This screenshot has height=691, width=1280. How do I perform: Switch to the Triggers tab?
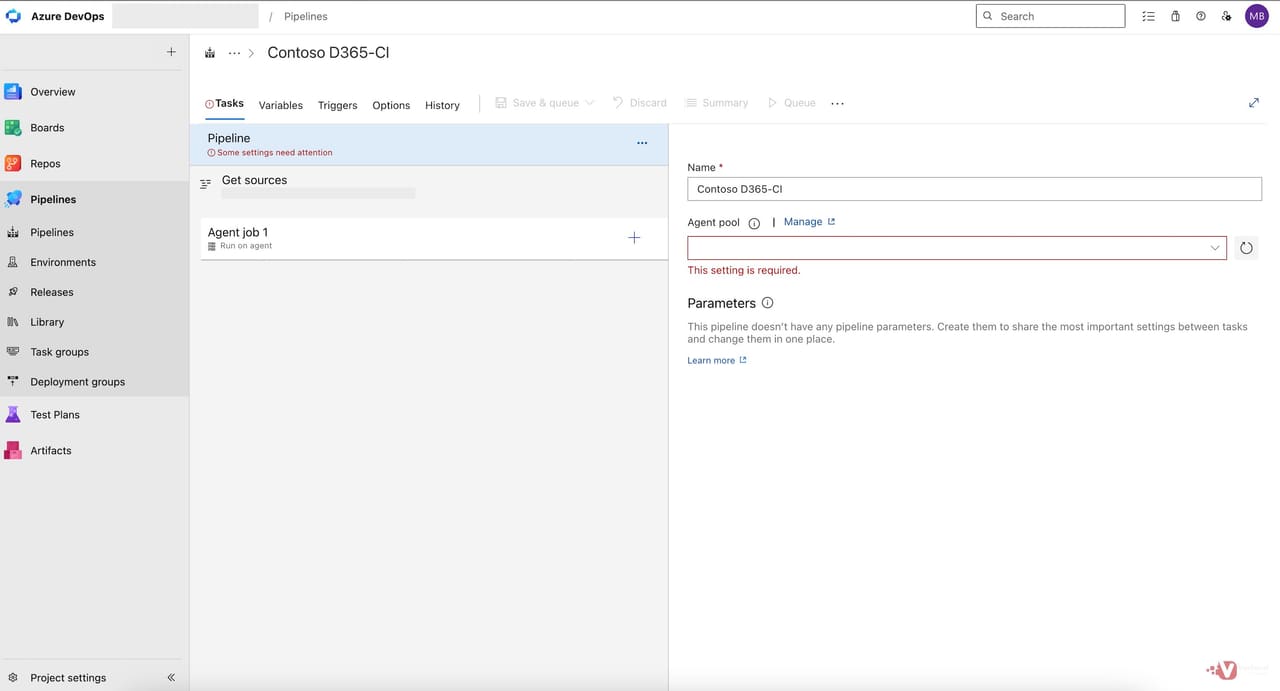338,105
